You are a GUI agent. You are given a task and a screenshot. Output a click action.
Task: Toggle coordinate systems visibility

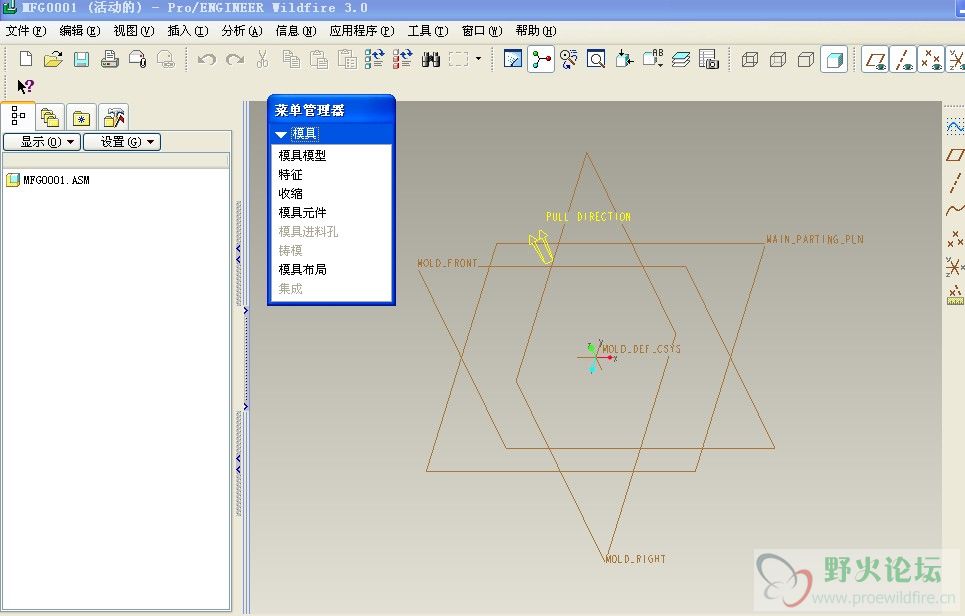coord(956,59)
